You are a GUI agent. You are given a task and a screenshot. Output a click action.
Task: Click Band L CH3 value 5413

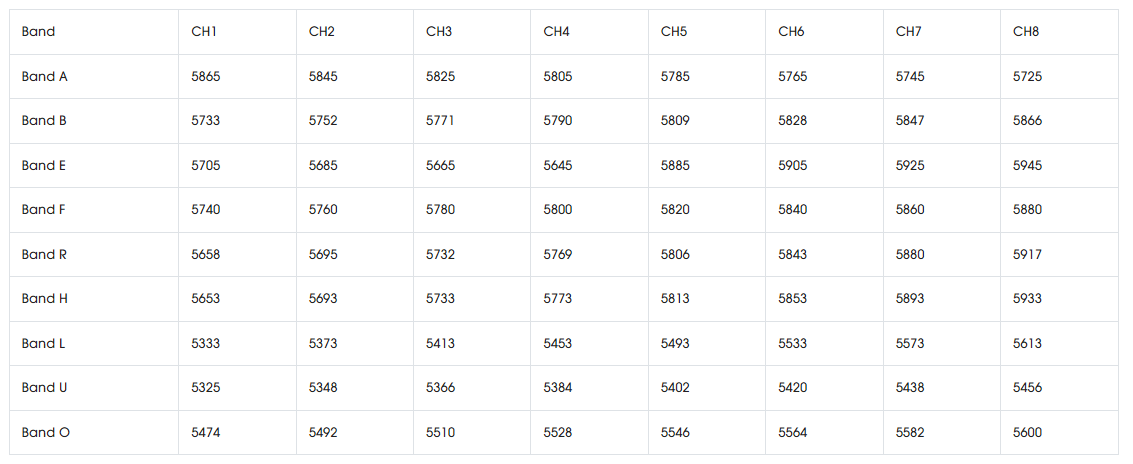(x=441, y=343)
